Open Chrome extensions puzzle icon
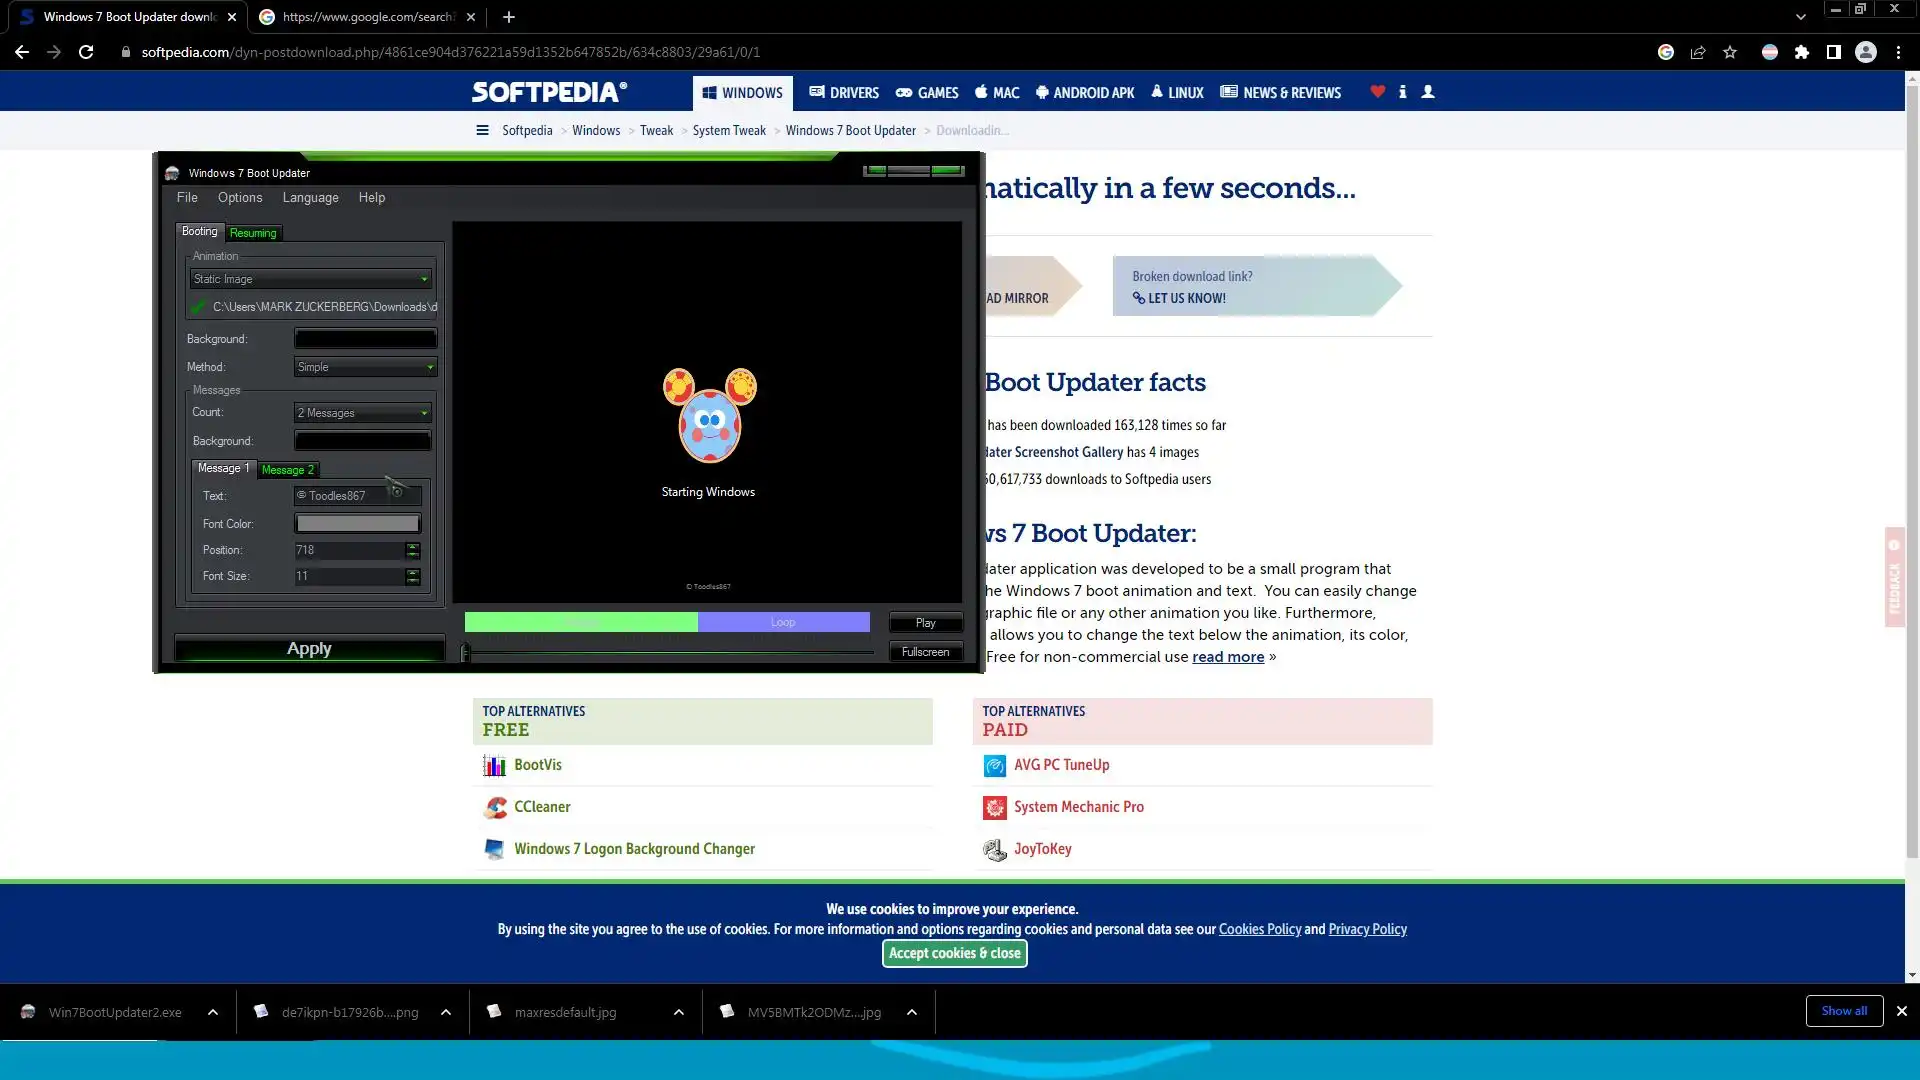The height and width of the screenshot is (1080, 1920). click(x=1801, y=52)
